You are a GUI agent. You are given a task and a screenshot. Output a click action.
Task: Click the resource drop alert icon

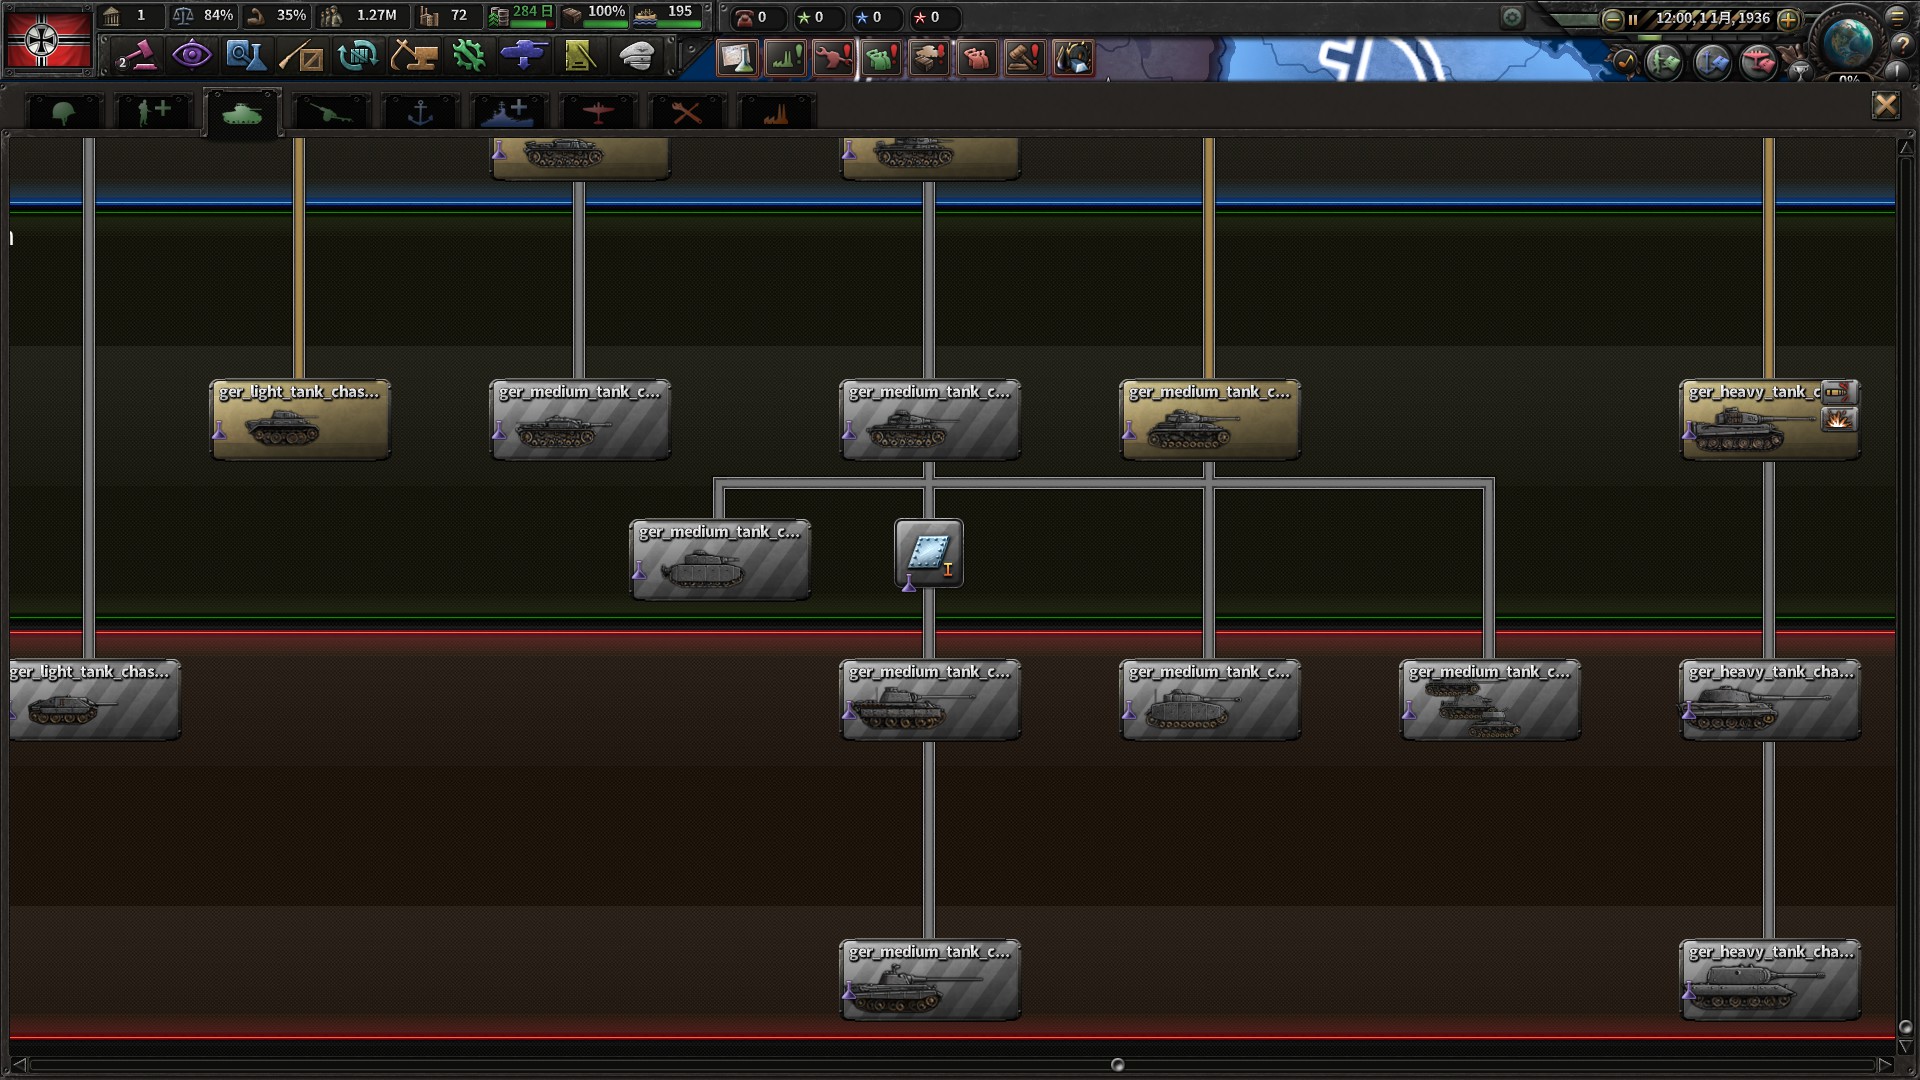point(1073,58)
